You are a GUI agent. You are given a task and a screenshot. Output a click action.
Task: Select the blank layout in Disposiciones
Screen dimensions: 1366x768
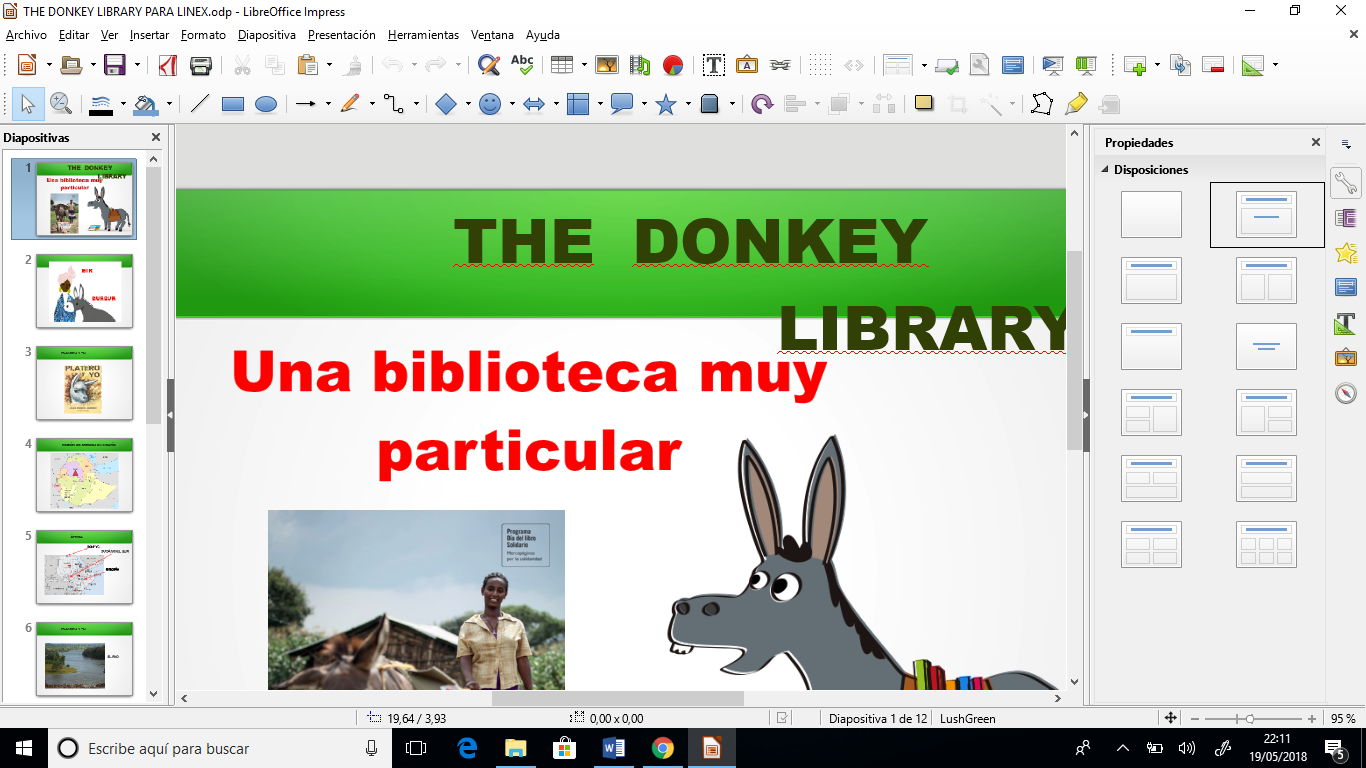[1151, 214]
